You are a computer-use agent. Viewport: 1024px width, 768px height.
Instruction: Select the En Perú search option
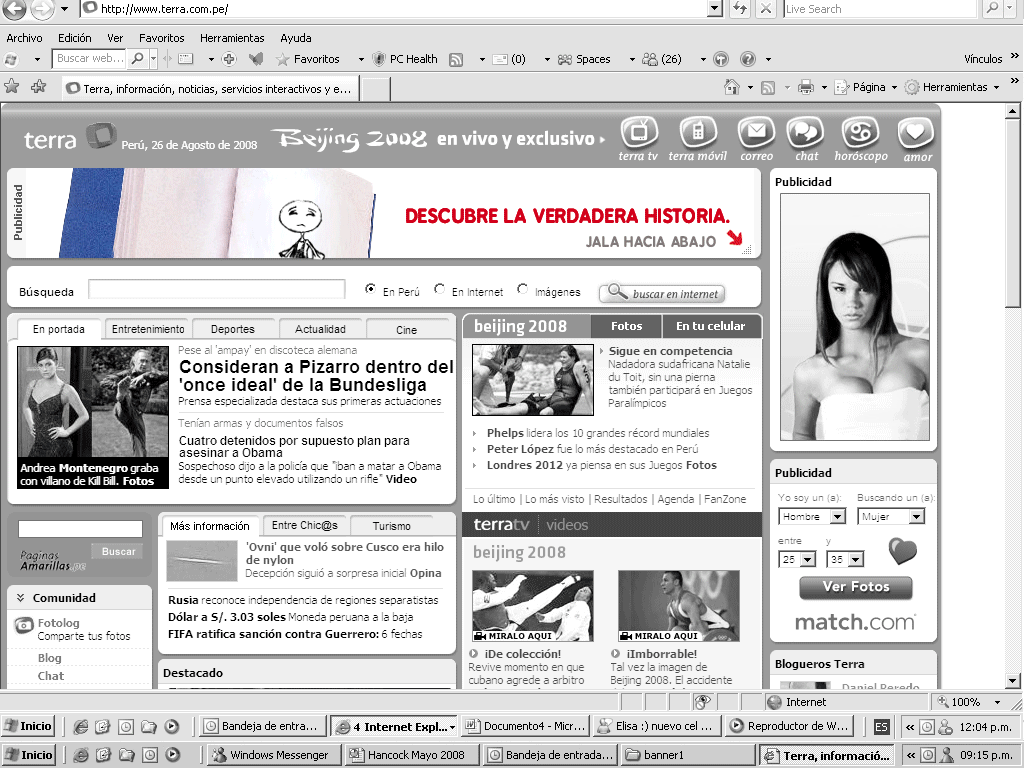click(x=370, y=289)
